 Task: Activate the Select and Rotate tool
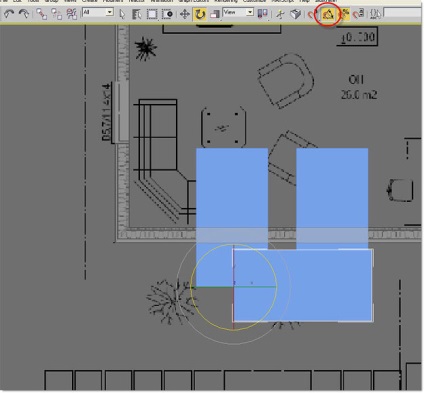tap(200, 14)
